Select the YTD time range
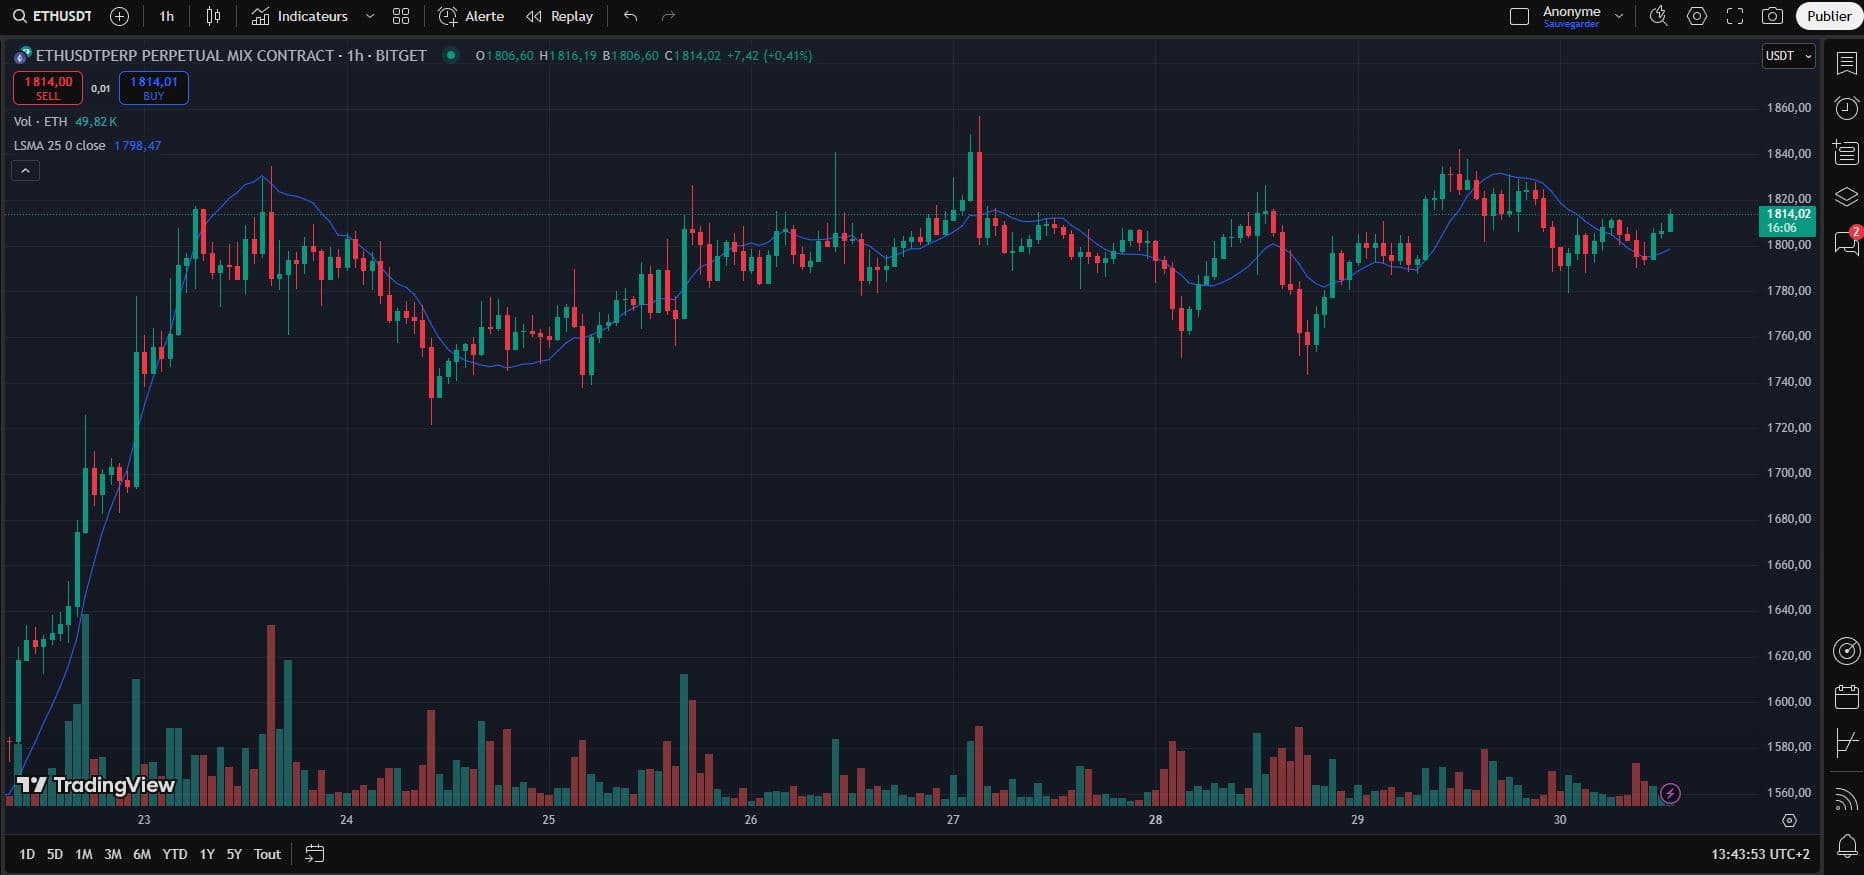This screenshot has height=875, width=1864. (x=175, y=854)
